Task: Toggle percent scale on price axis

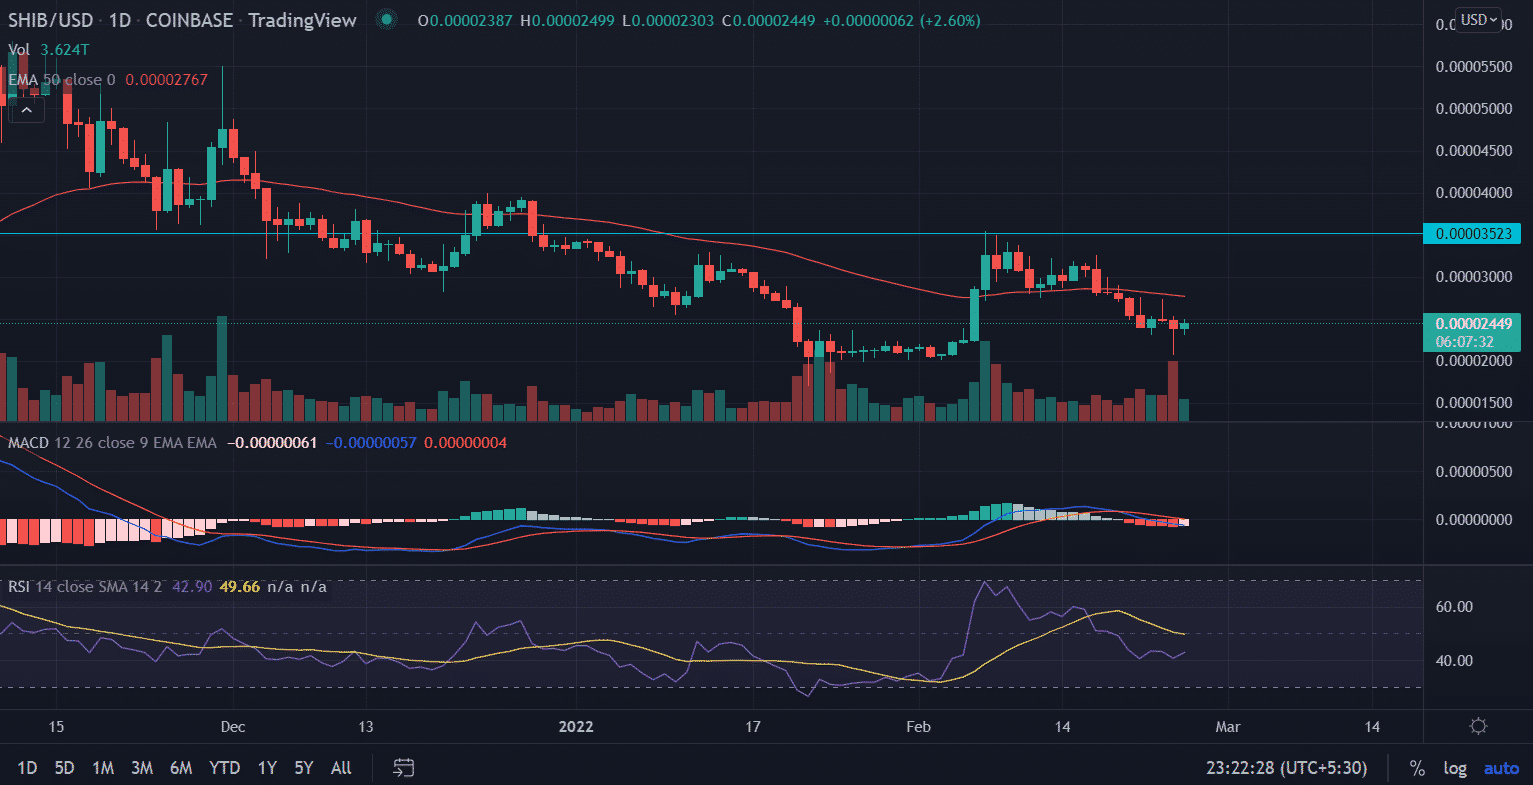Action: point(1416,768)
